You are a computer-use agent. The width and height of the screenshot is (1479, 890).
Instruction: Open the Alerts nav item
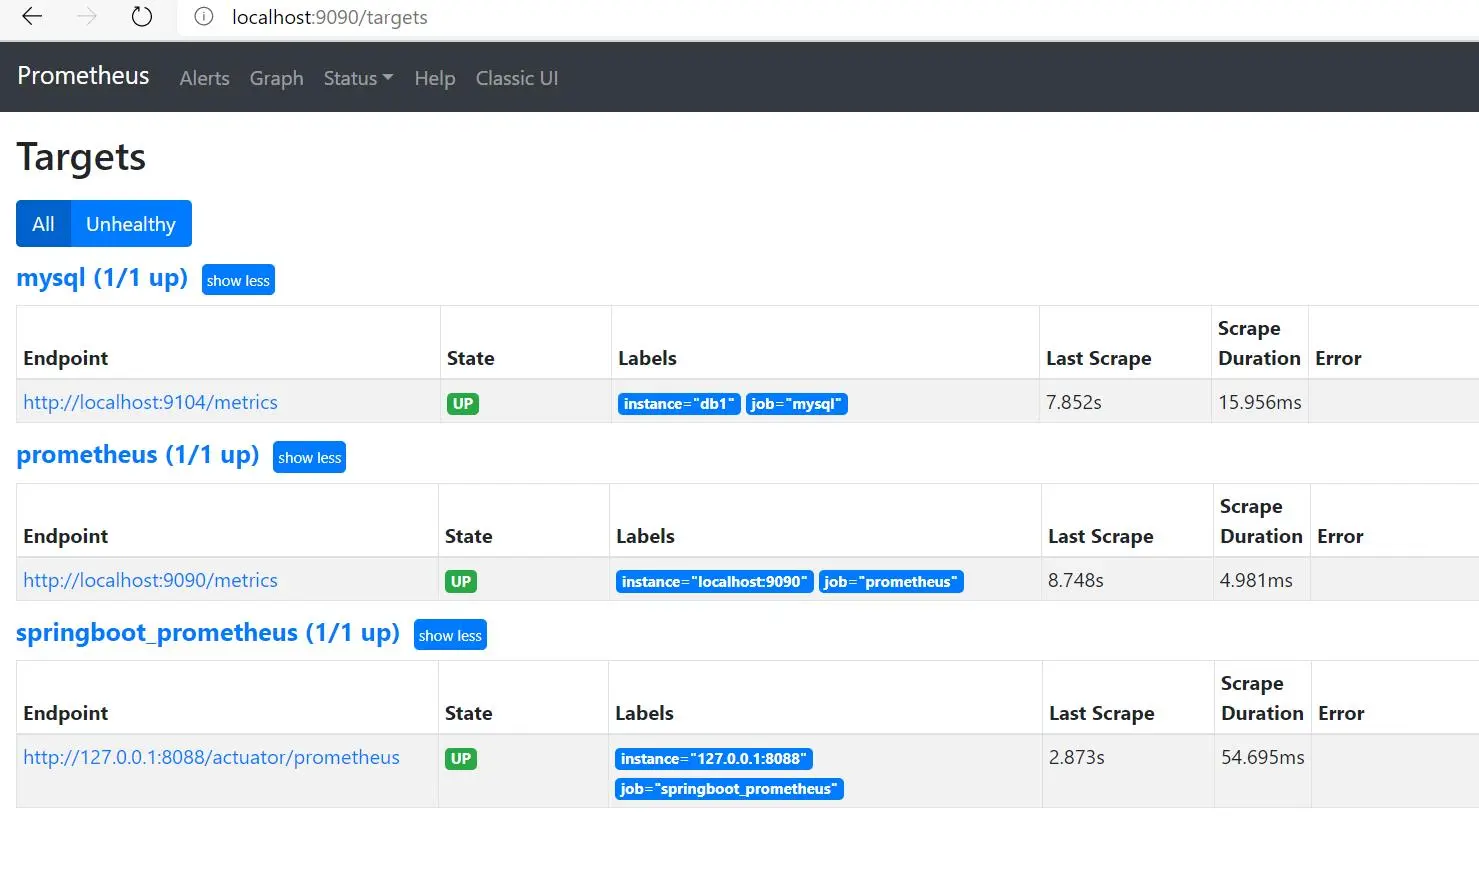tap(204, 78)
